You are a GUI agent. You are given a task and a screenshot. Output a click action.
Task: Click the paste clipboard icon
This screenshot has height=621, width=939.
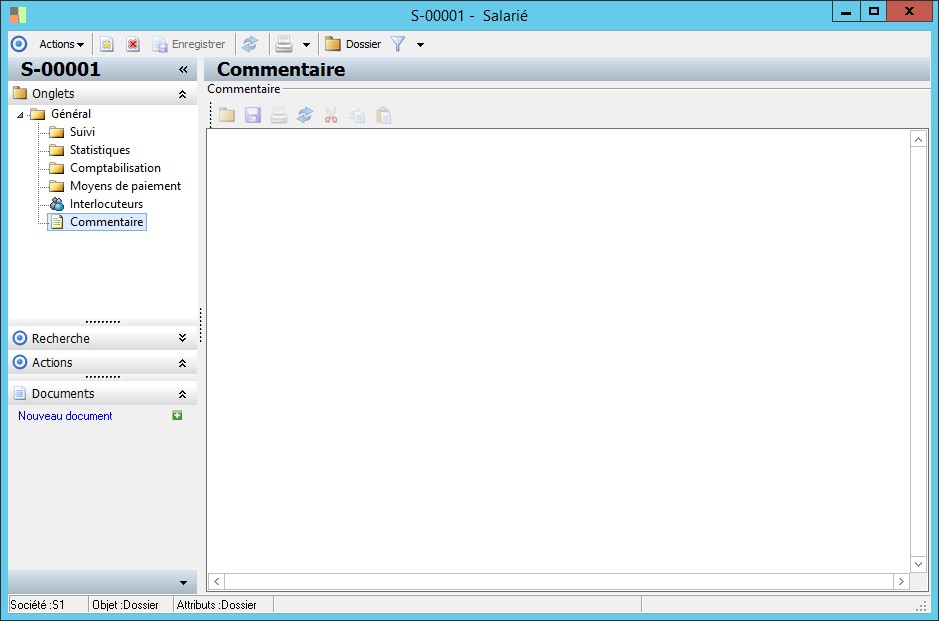pyautogui.click(x=383, y=115)
